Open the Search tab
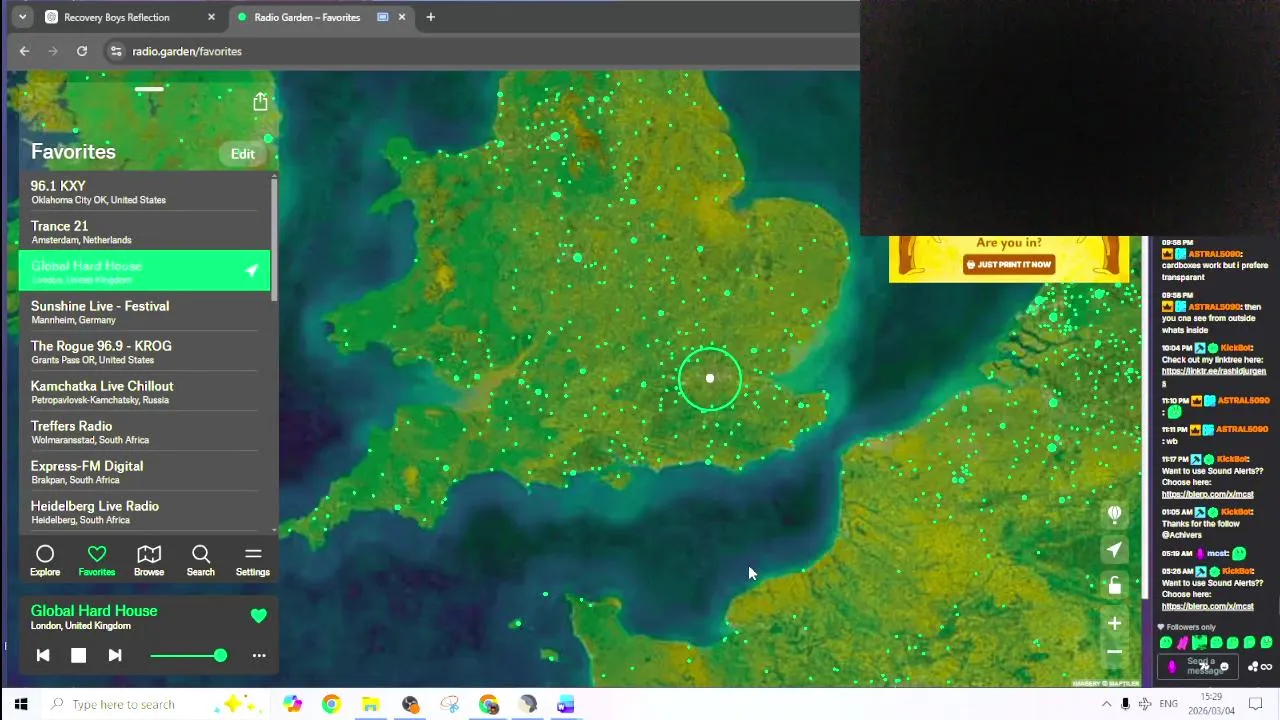The width and height of the screenshot is (1280, 720). click(x=201, y=560)
